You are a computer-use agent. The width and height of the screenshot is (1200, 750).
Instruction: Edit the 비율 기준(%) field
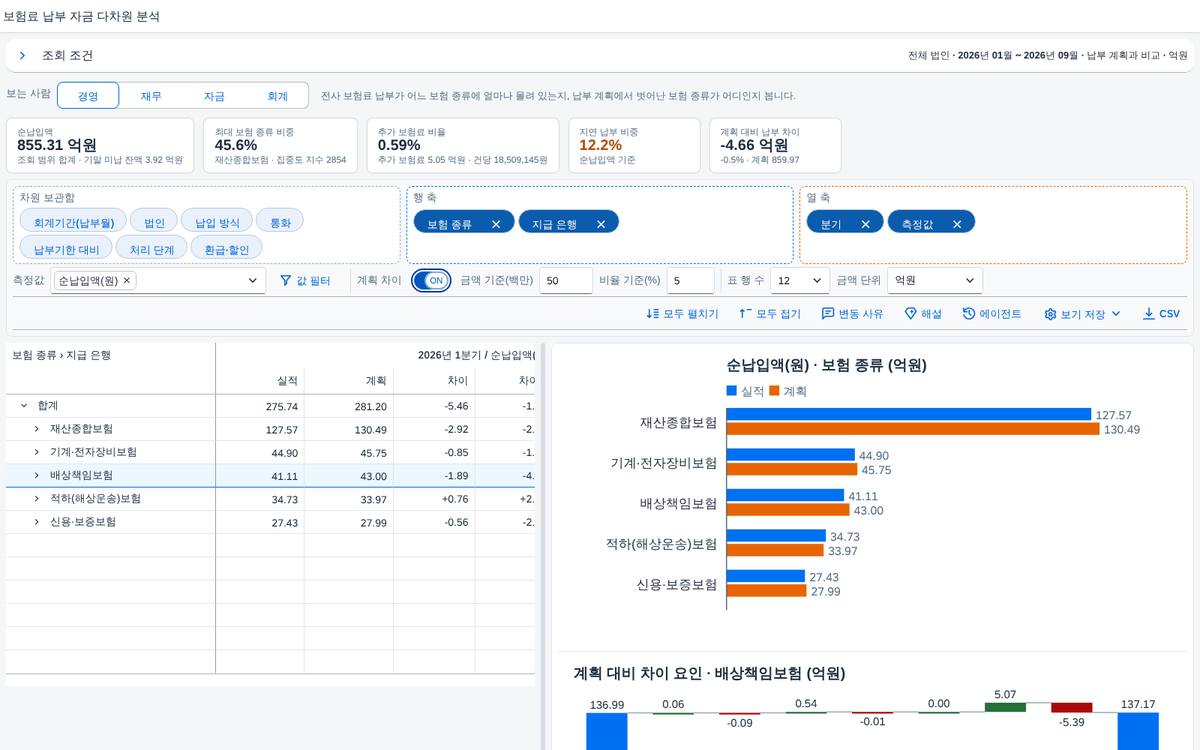point(691,281)
